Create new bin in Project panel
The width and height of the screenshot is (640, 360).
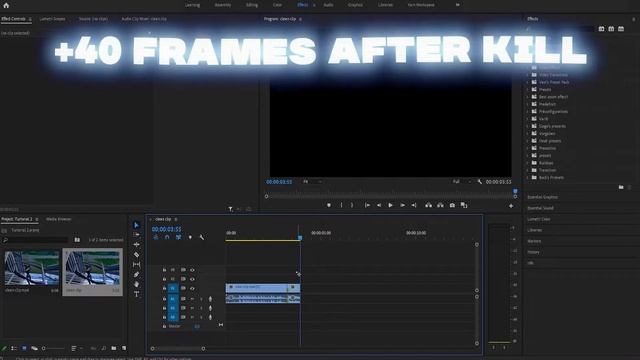coord(114,348)
